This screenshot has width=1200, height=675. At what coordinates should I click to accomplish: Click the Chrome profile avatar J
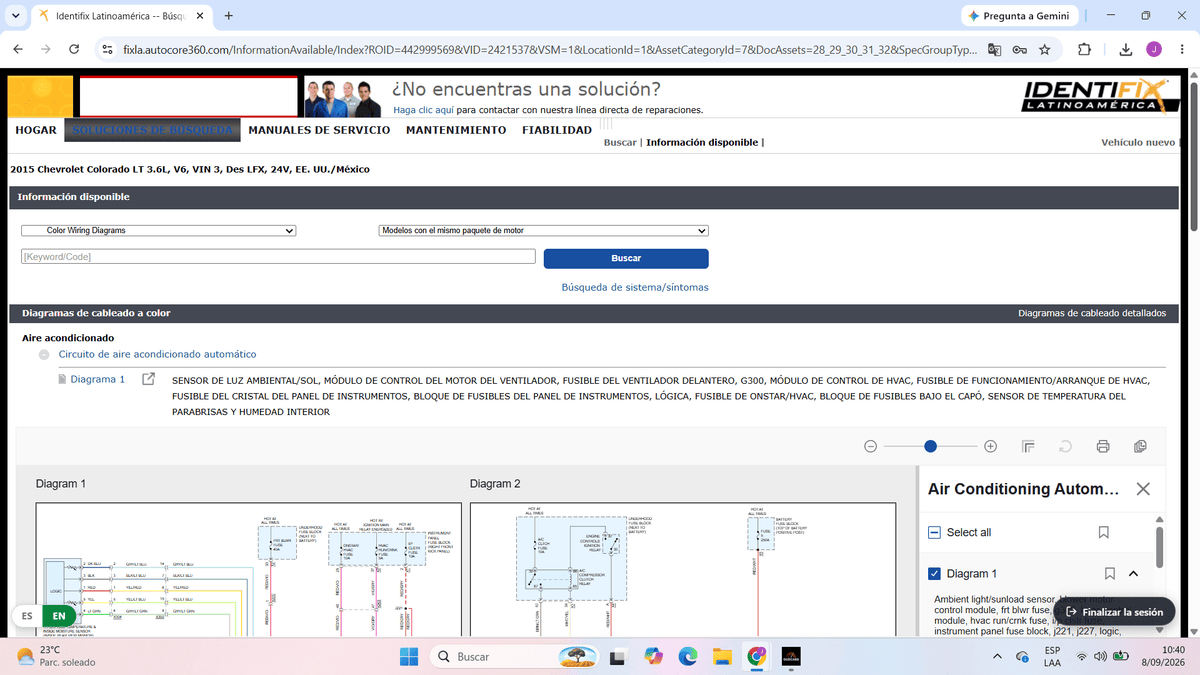(x=1154, y=49)
